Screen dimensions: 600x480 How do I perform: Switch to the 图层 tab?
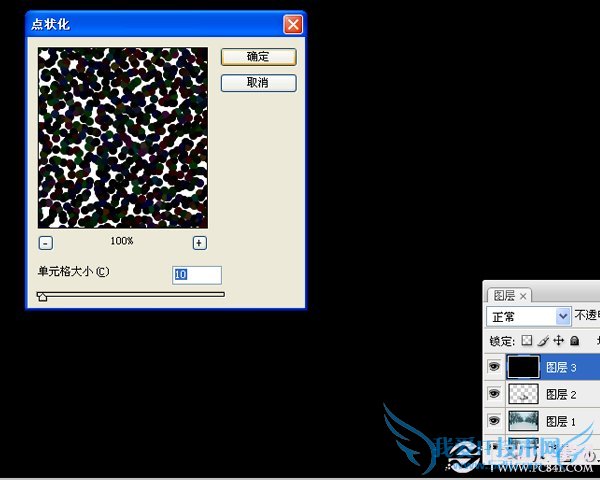tap(504, 296)
